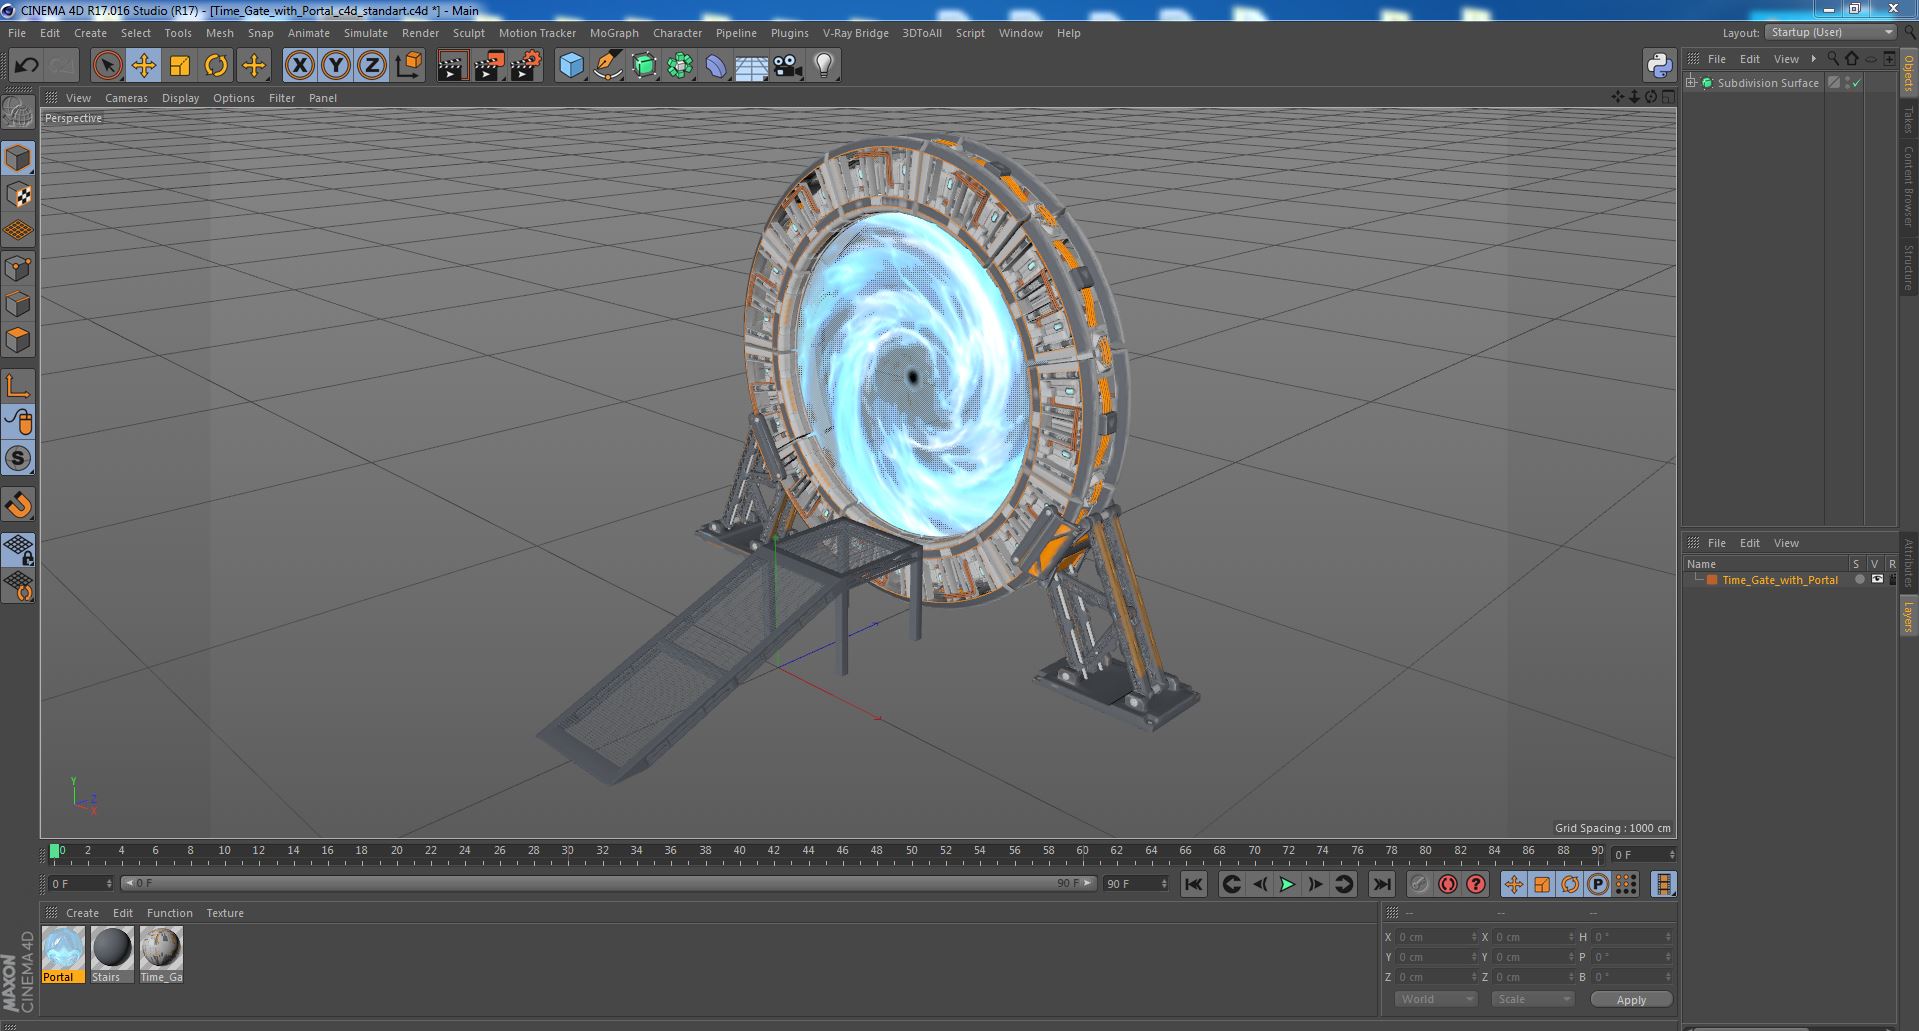Viewport: 1919px width, 1031px height.
Task: Click frame 44 on the timeline ruler
Action: click(x=808, y=852)
